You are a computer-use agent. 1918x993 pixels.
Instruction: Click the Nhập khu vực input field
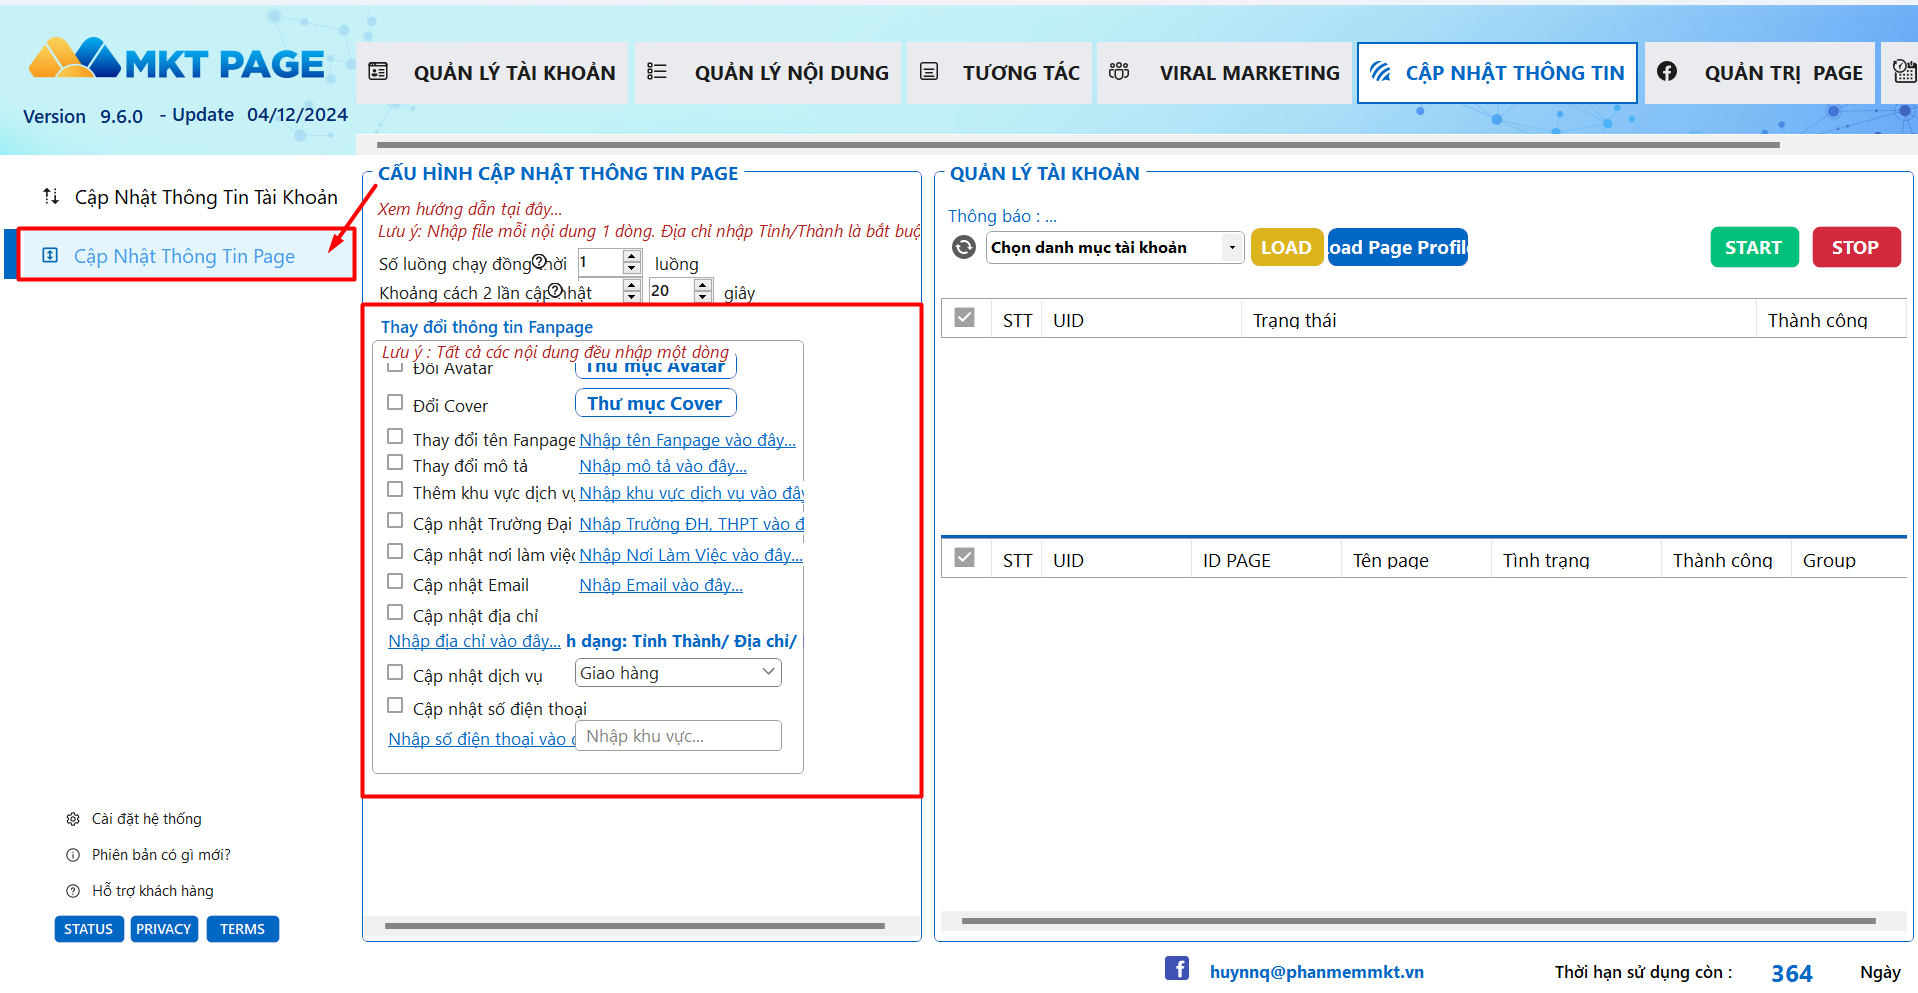point(678,736)
